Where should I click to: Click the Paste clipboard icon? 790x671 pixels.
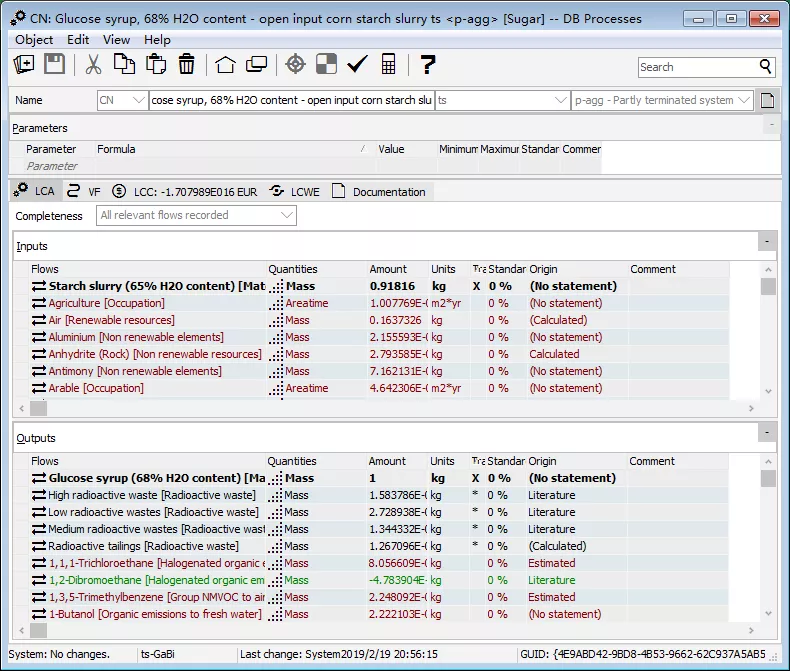point(156,64)
